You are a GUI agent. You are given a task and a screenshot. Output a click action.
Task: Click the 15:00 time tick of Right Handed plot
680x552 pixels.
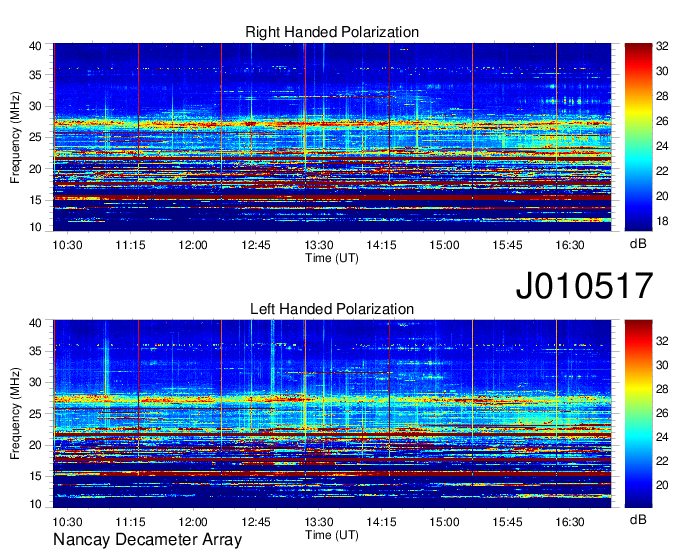[x=445, y=245]
